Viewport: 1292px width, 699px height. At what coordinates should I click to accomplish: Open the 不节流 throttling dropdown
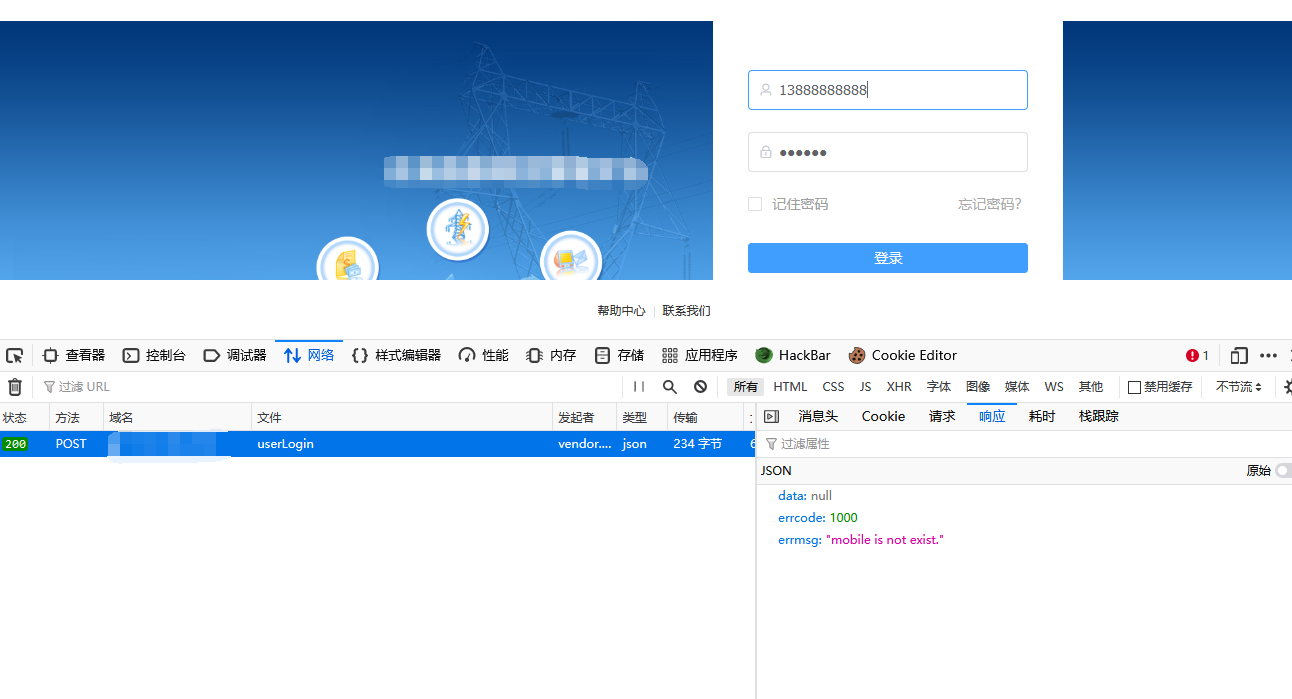1238,387
